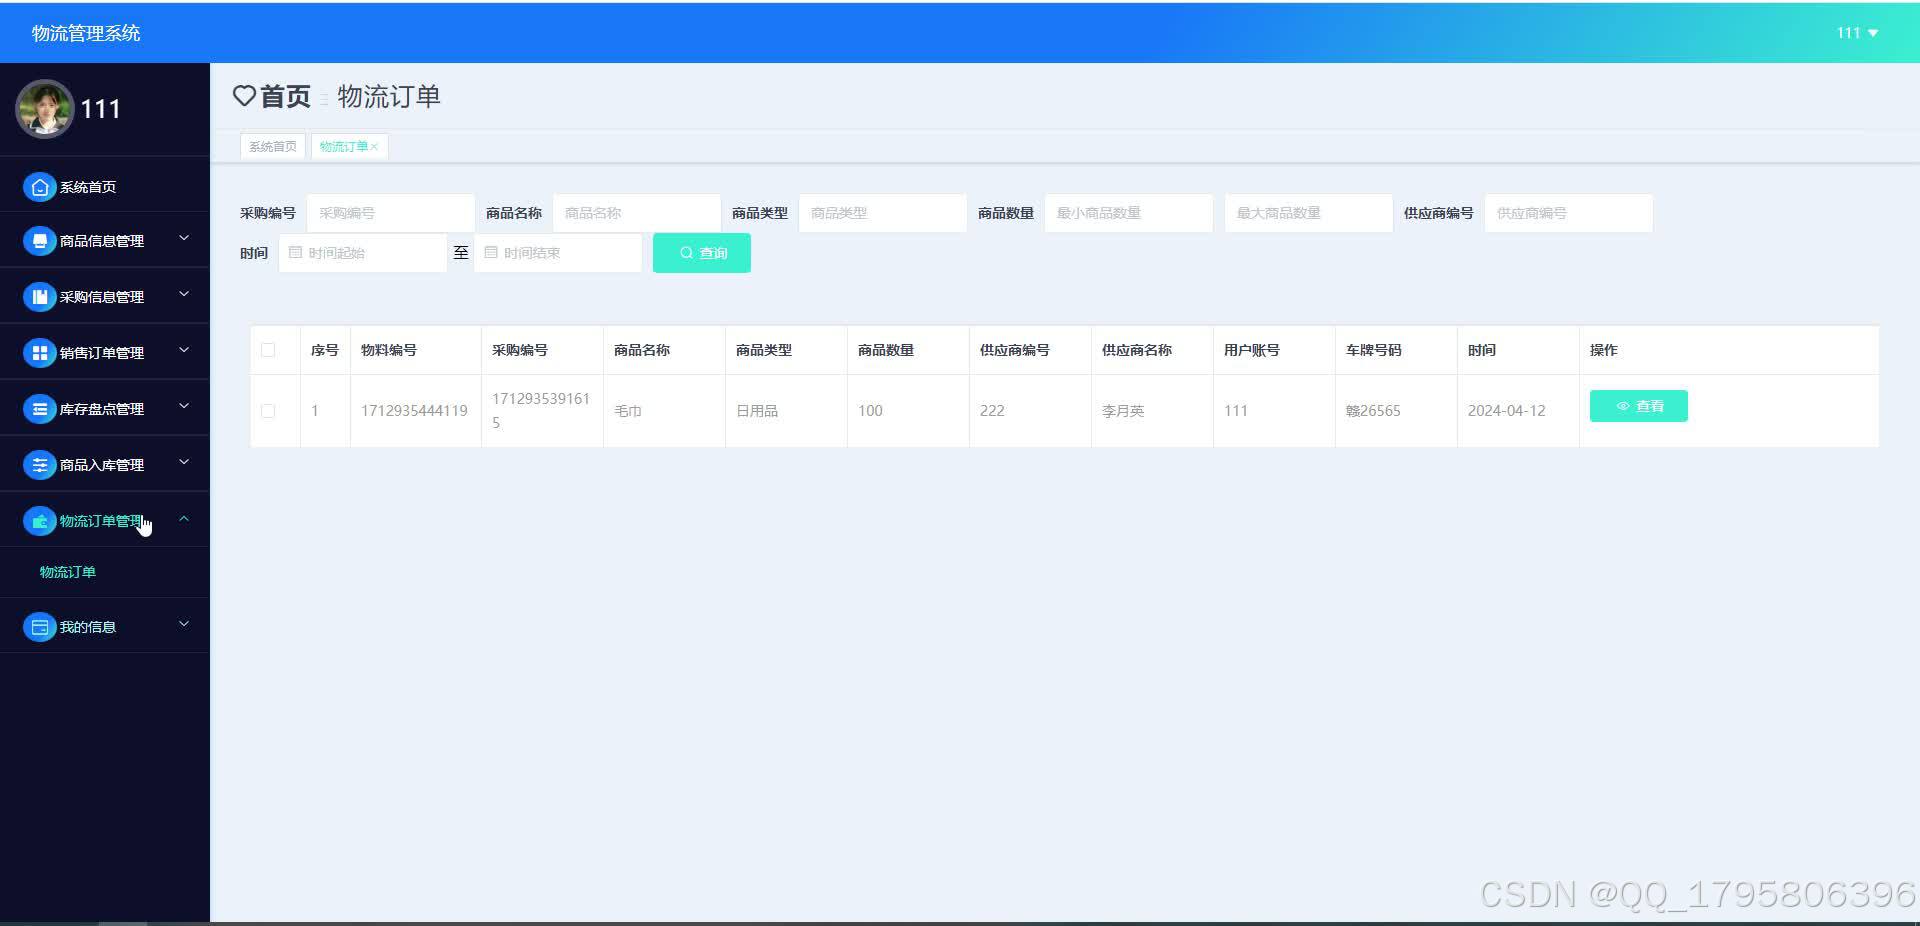Click calendar icon in 时间结束 field
This screenshot has height=926, width=1920.
click(x=491, y=253)
